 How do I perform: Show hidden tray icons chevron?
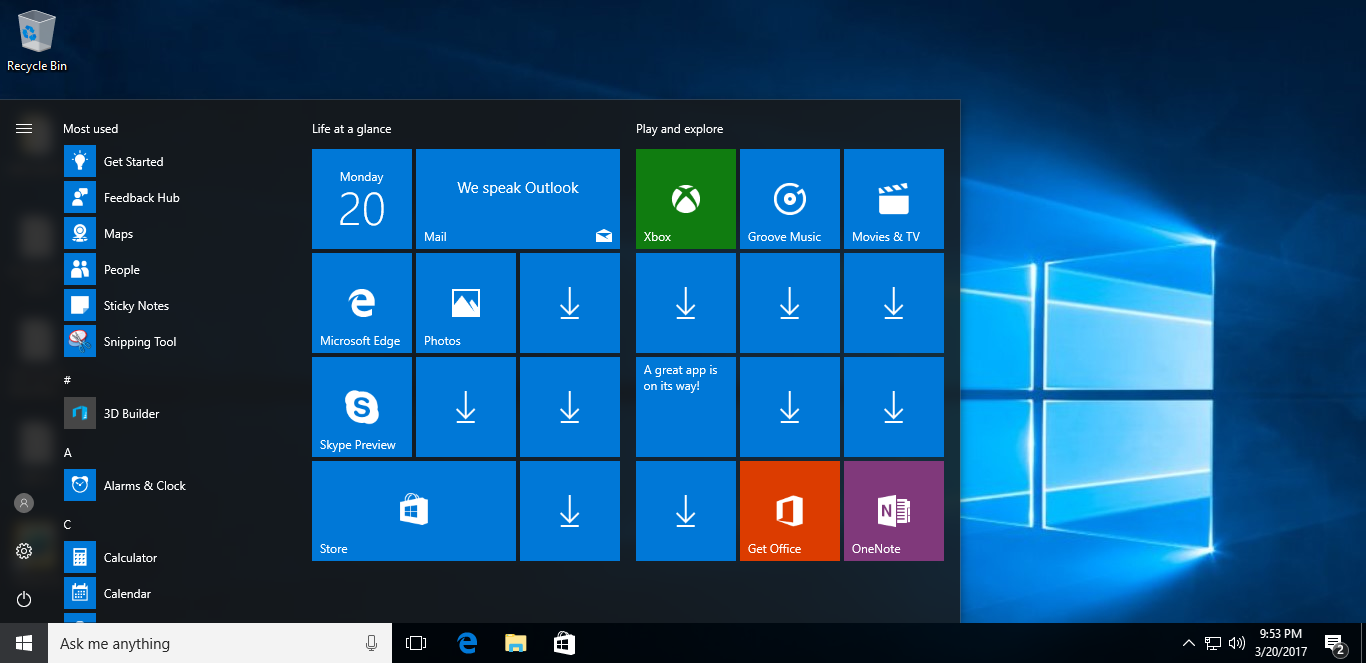coord(1189,643)
